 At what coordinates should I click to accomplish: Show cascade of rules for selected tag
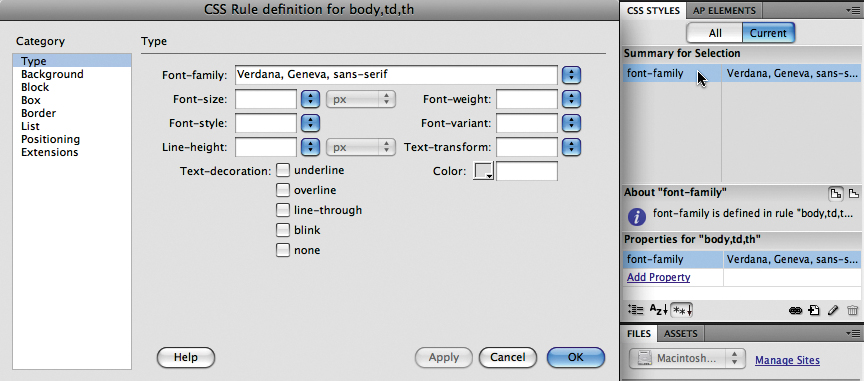[x=854, y=193]
